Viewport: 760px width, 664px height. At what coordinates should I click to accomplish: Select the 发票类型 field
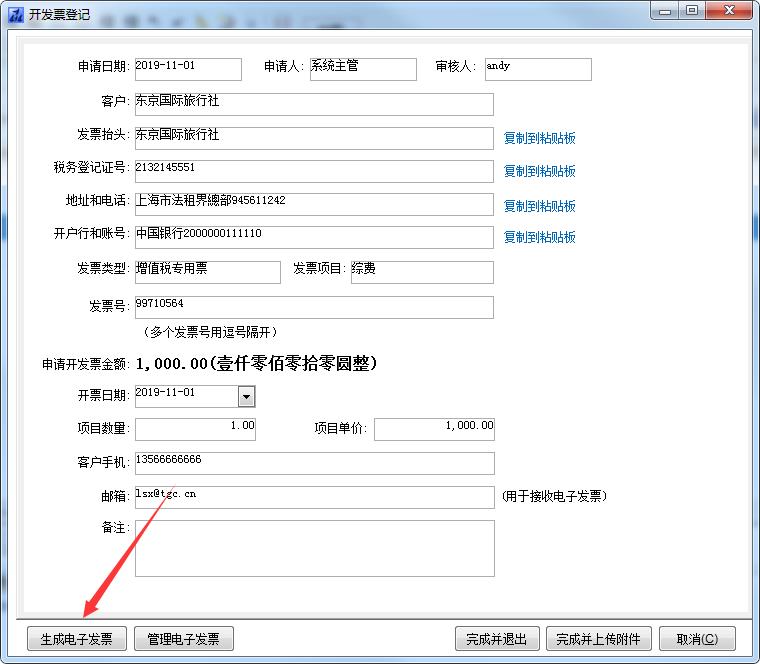[x=207, y=272]
